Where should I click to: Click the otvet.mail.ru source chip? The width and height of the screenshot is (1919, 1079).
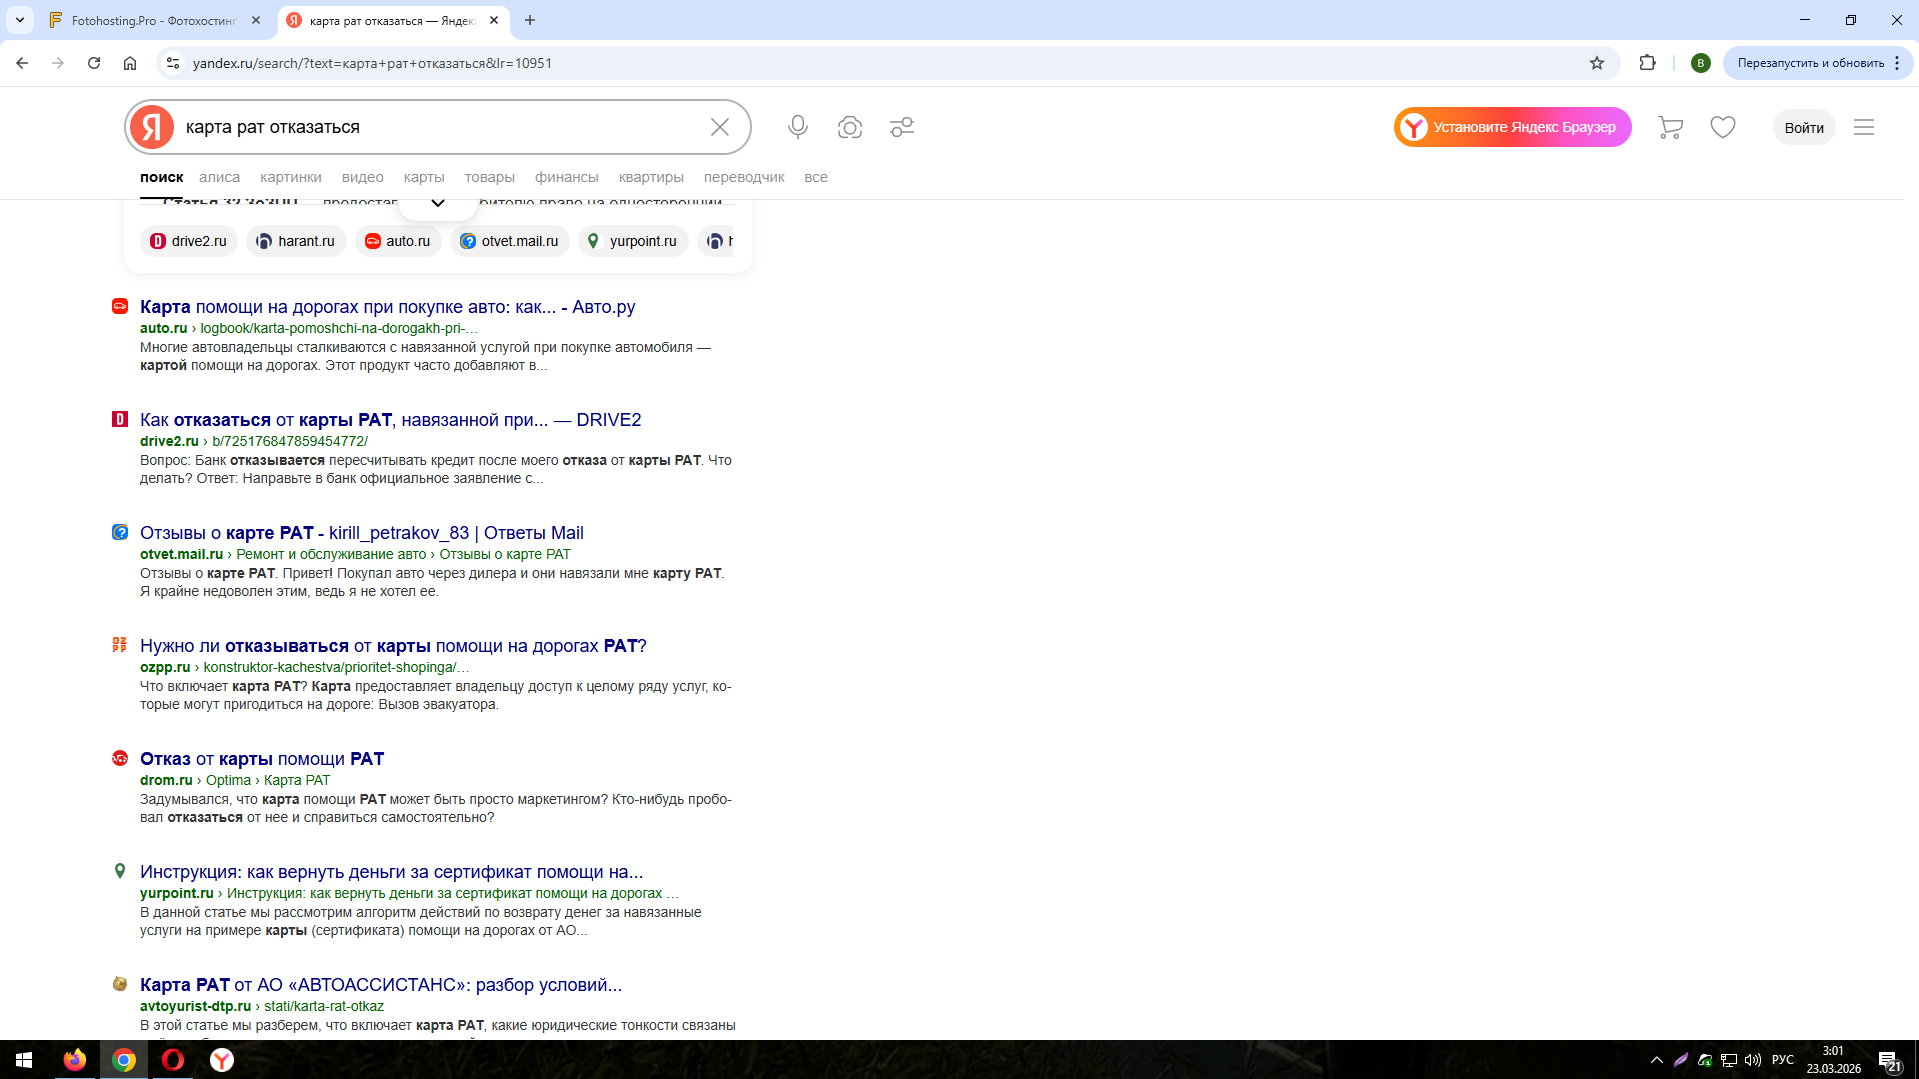tap(510, 241)
